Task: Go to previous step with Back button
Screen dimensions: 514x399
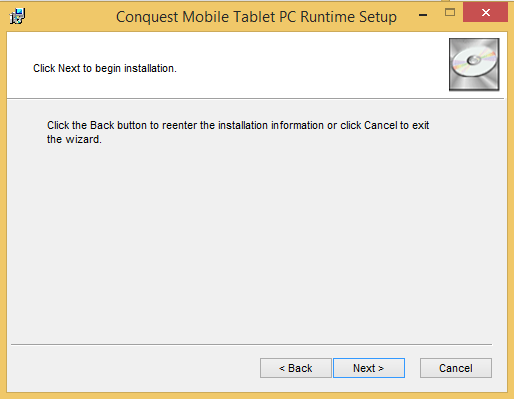Action: click(296, 368)
